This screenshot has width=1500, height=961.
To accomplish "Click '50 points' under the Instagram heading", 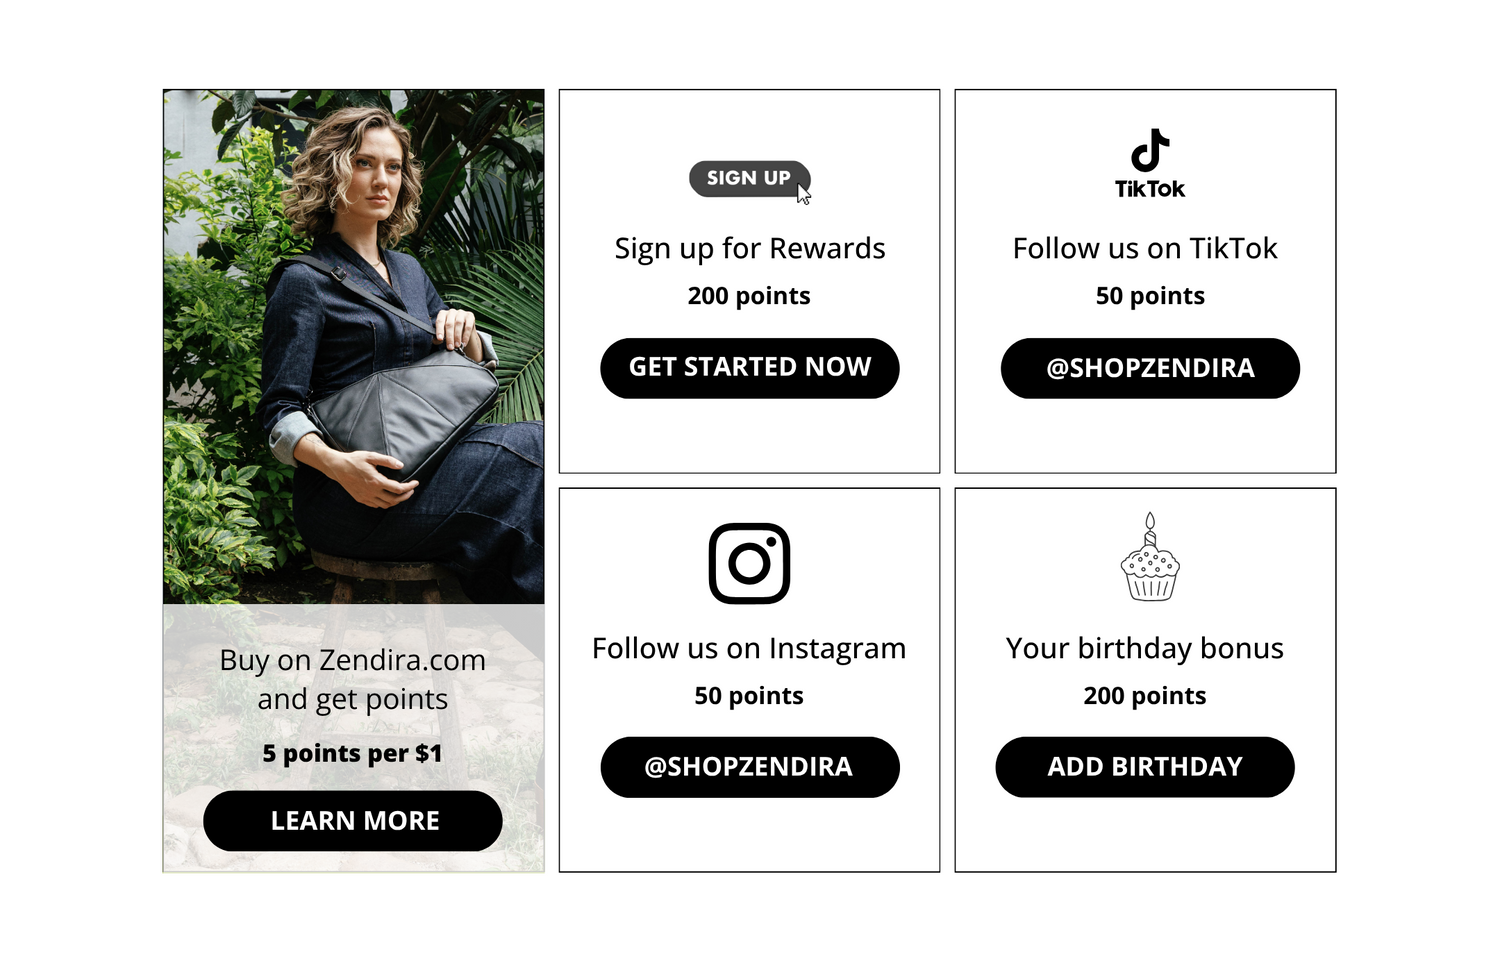I will (749, 696).
